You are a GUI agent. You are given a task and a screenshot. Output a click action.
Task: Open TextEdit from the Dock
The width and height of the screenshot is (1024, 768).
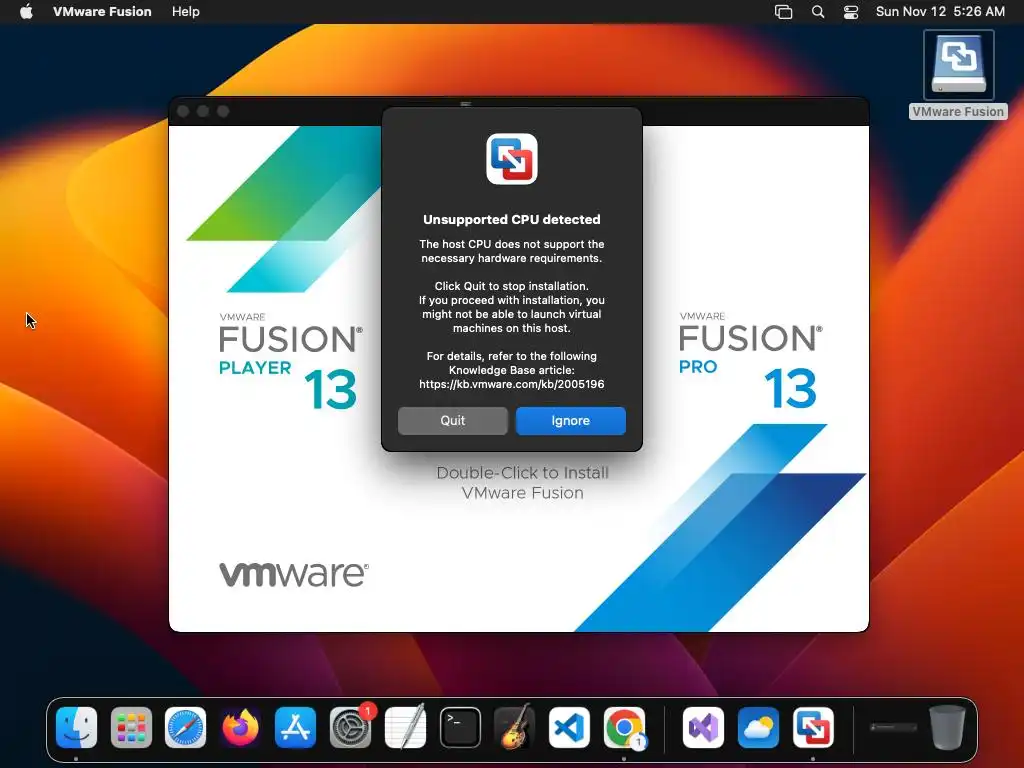(406, 728)
